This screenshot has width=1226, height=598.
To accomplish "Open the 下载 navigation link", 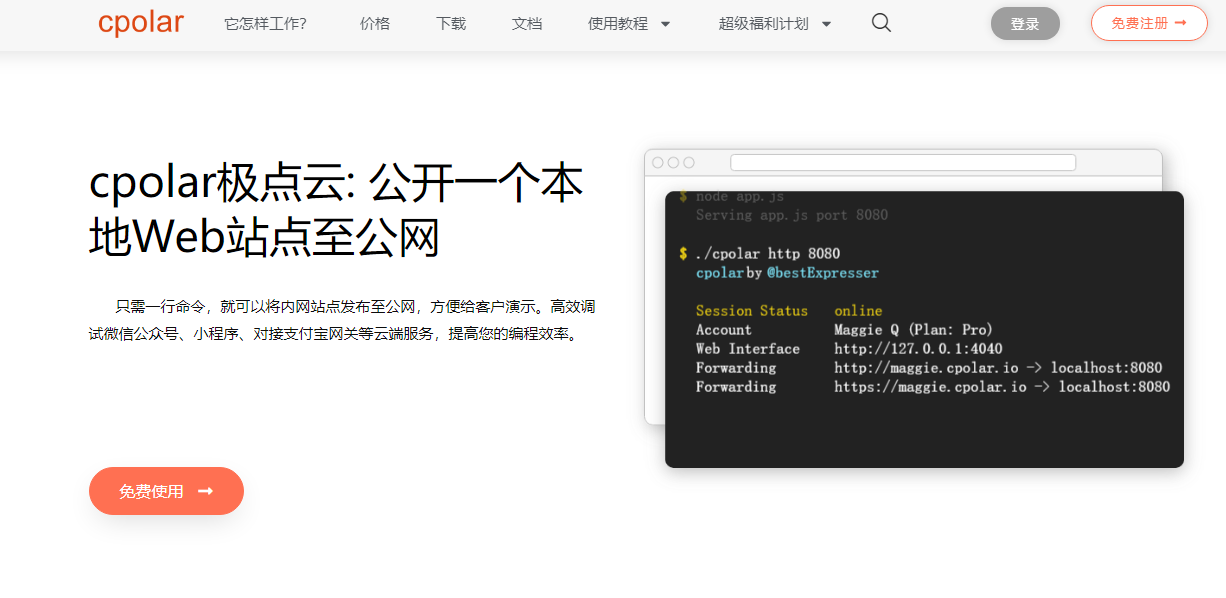I will click(x=450, y=22).
